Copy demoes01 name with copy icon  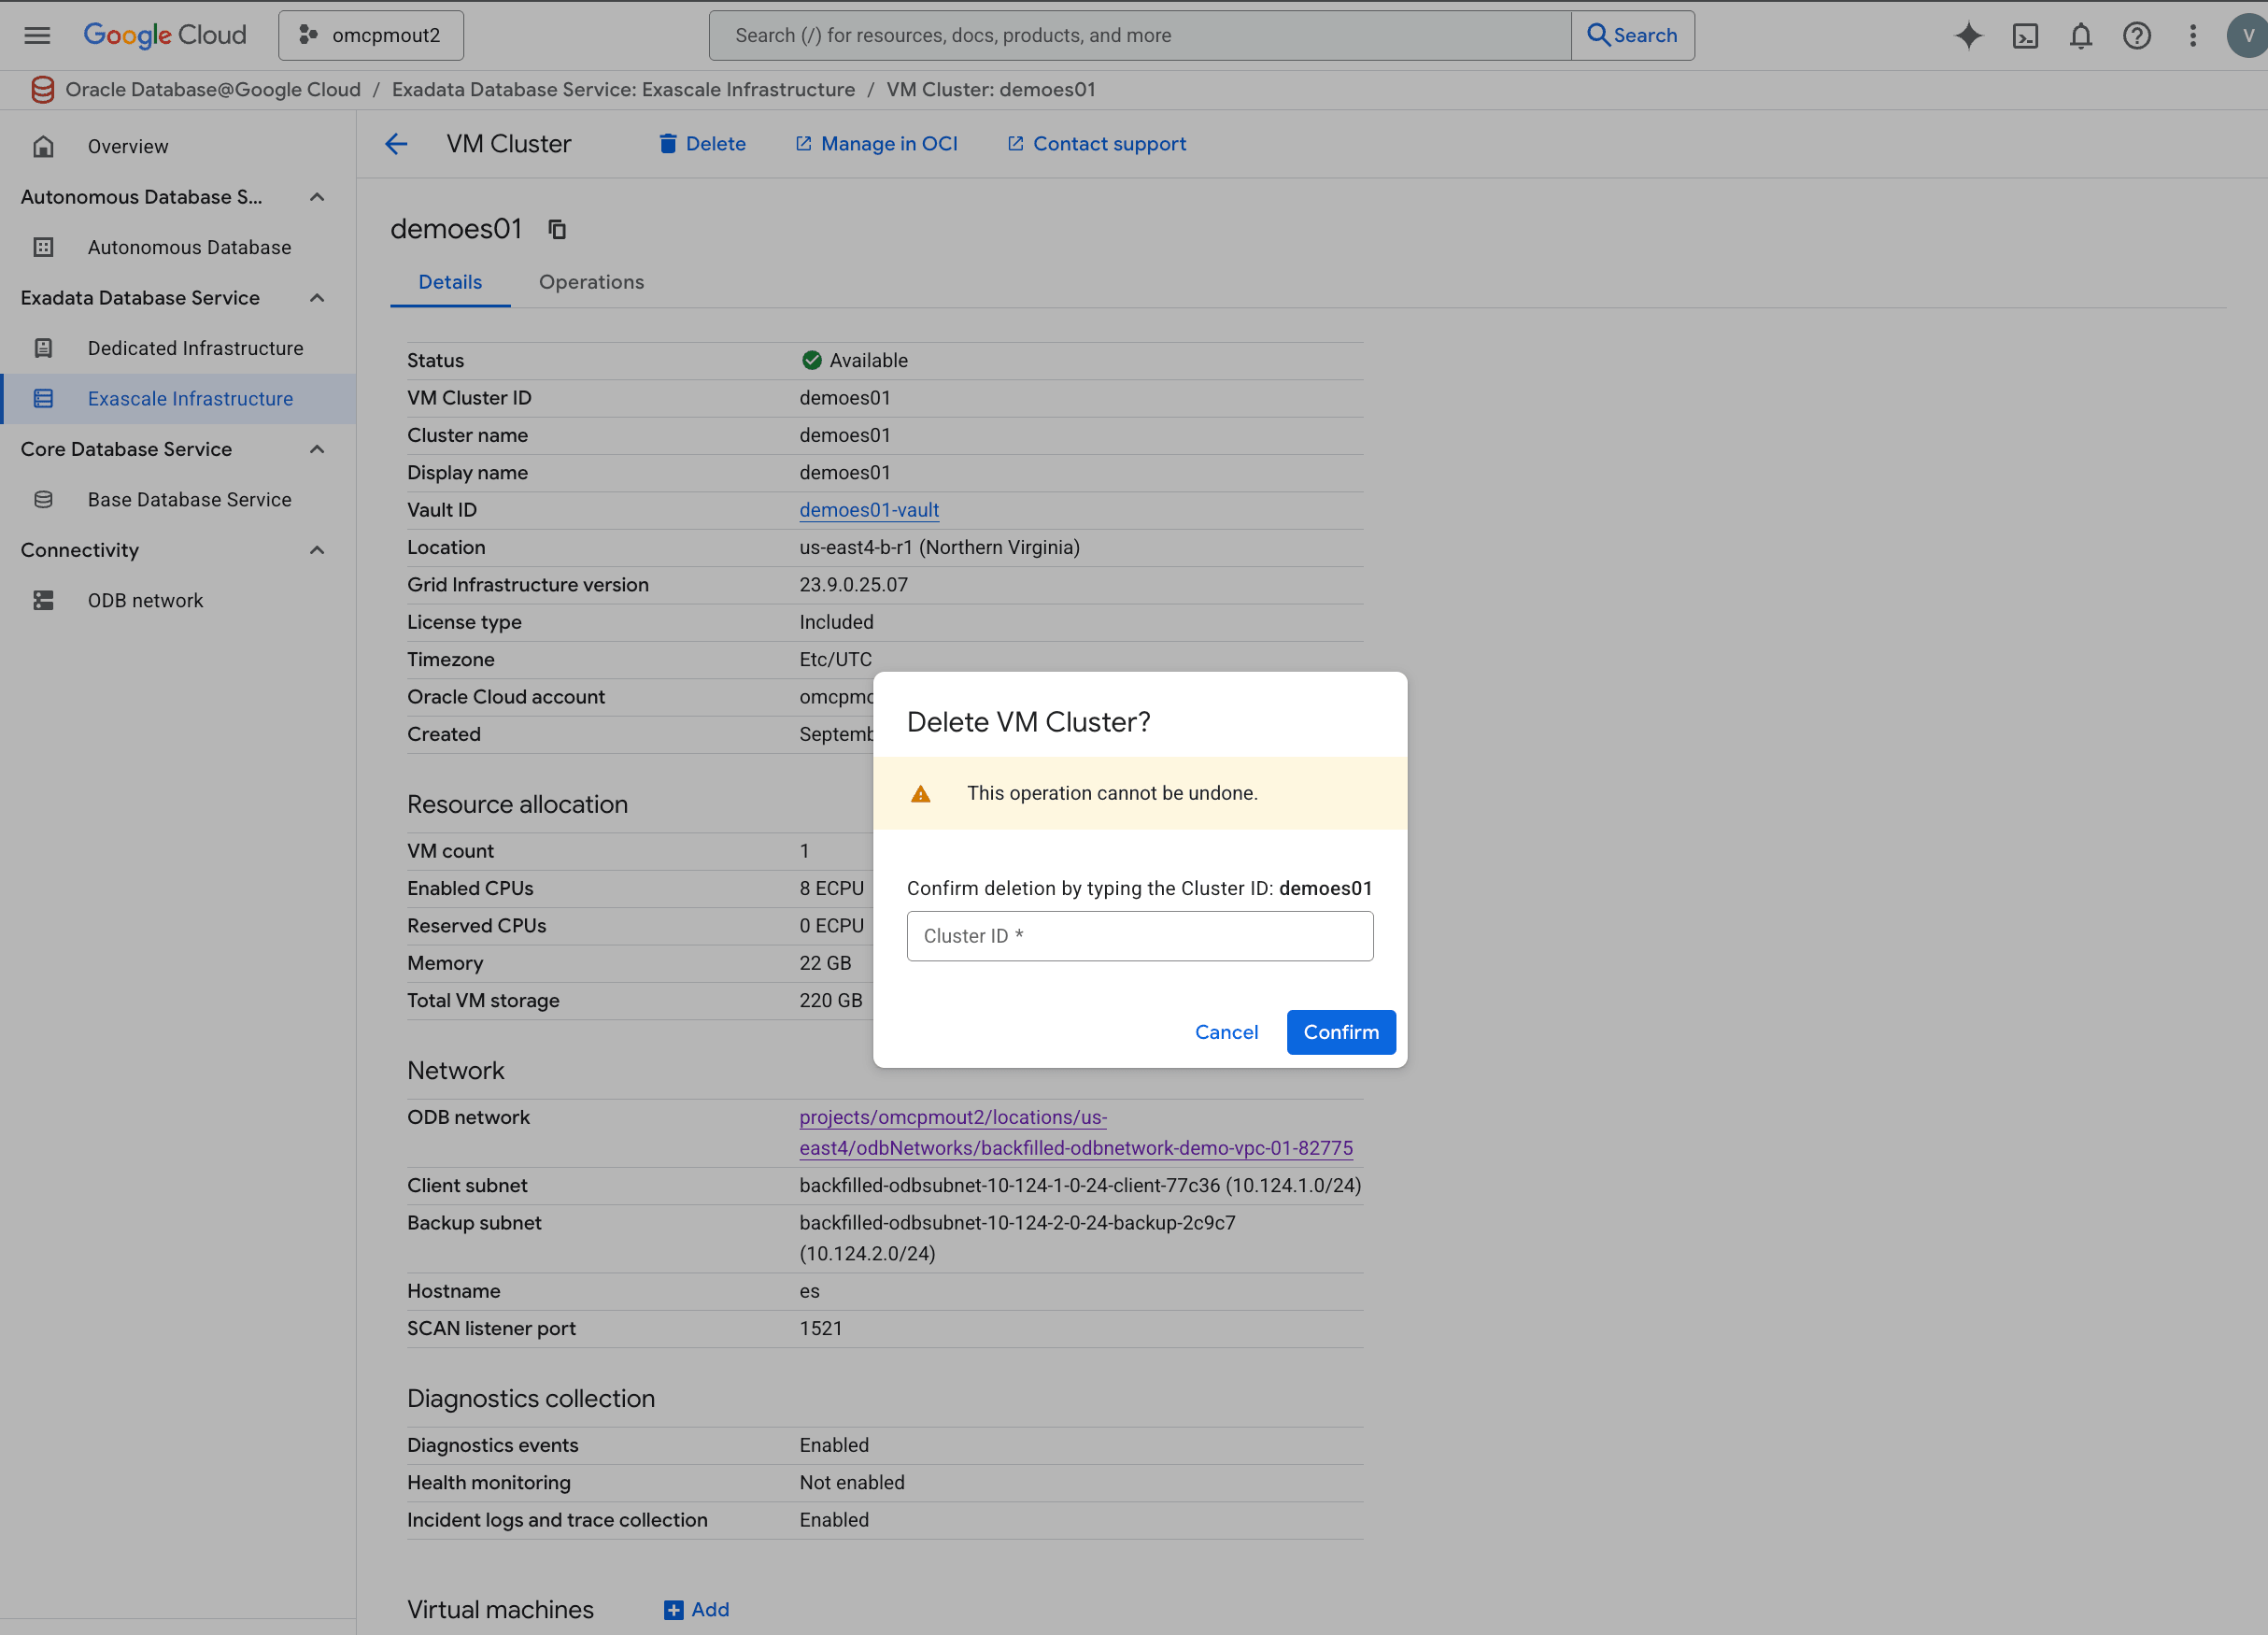557,229
